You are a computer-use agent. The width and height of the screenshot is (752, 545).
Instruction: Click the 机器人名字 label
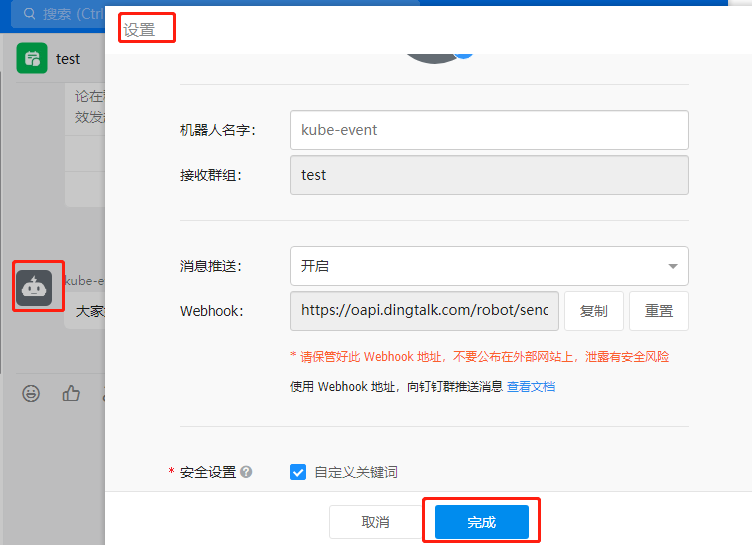218,130
